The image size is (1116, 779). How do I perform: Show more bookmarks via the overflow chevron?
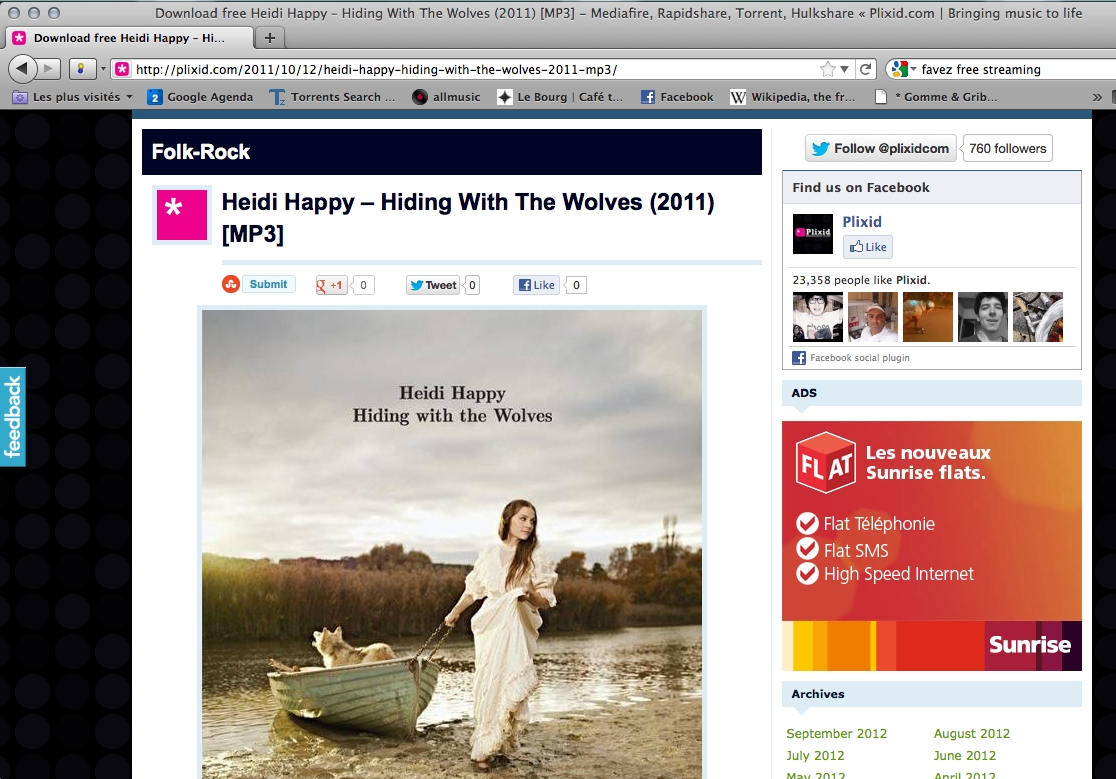1097,97
